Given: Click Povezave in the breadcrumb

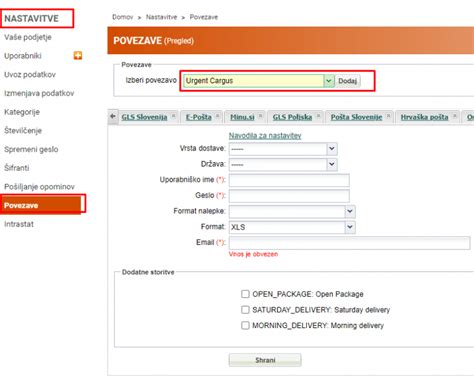Looking at the screenshot, I should pos(204,17).
